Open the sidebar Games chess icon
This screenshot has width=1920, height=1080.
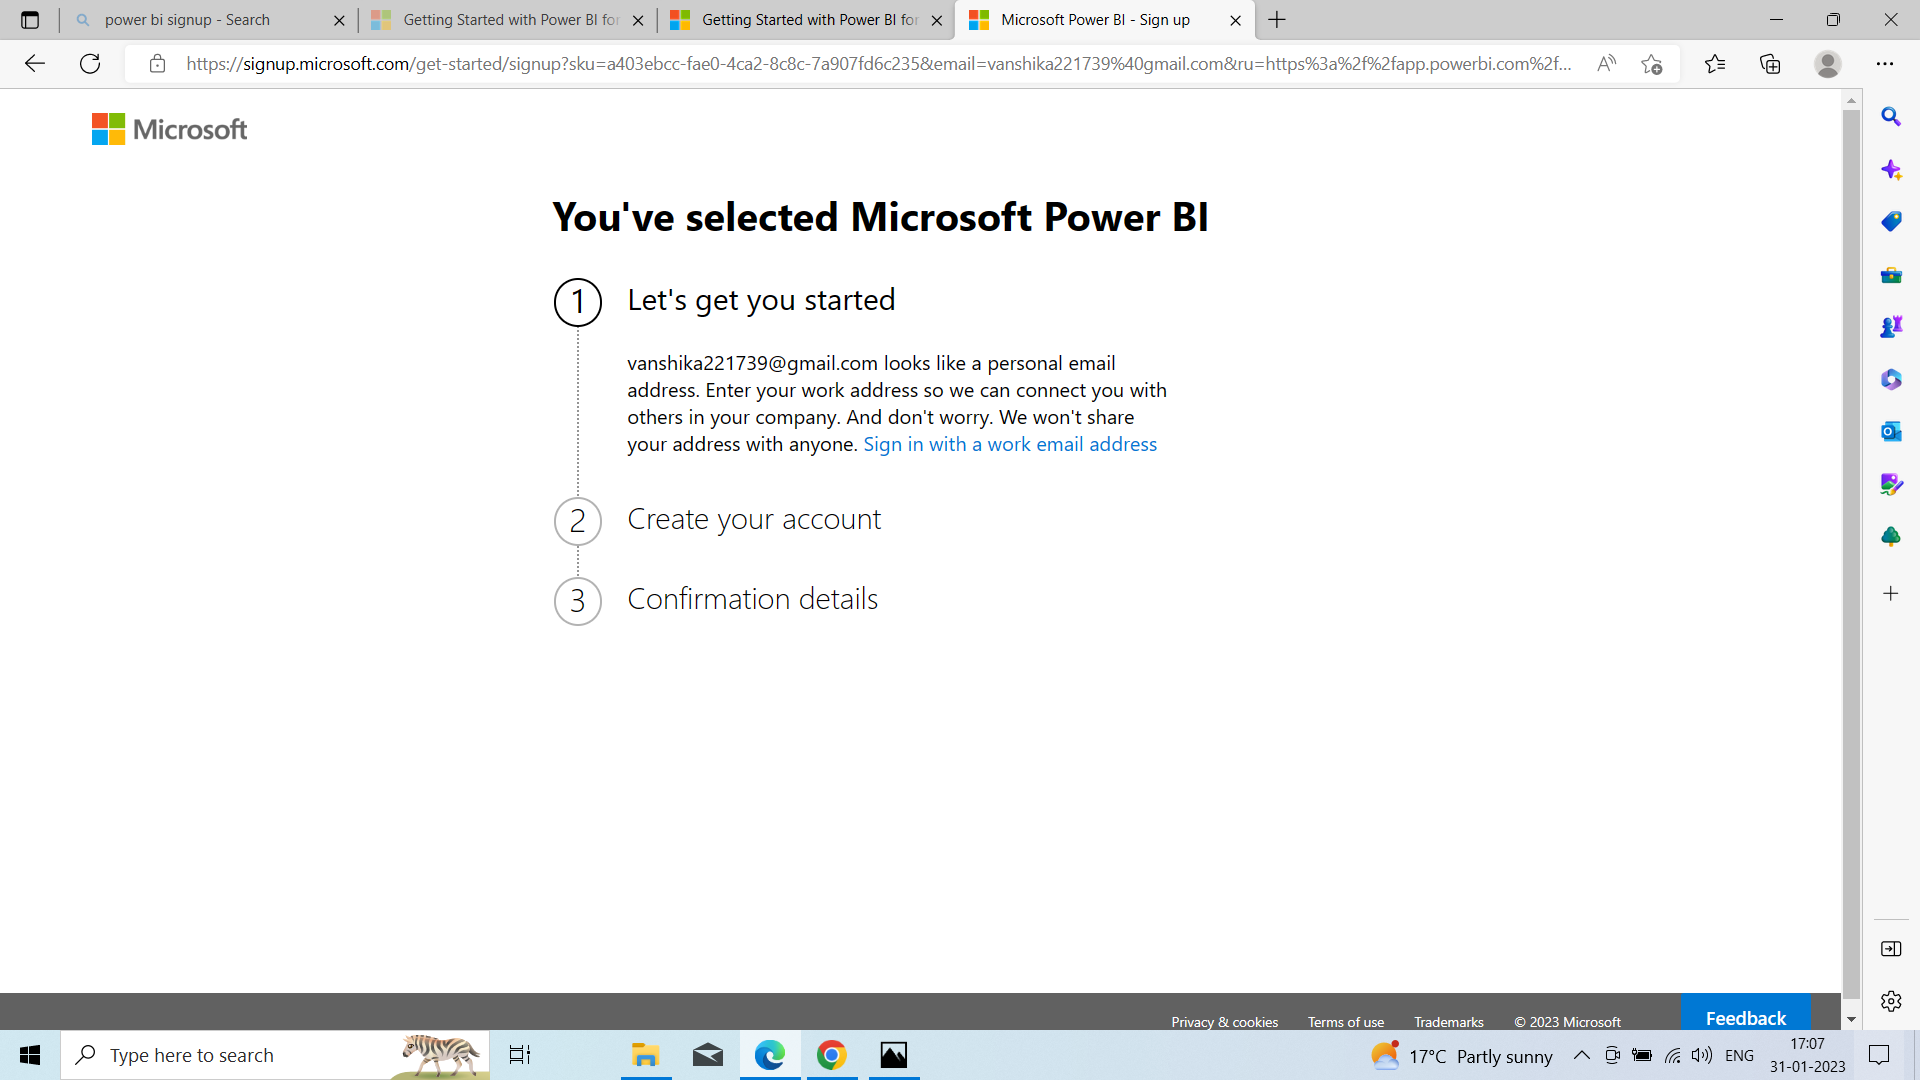click(x=1891, y=327)
